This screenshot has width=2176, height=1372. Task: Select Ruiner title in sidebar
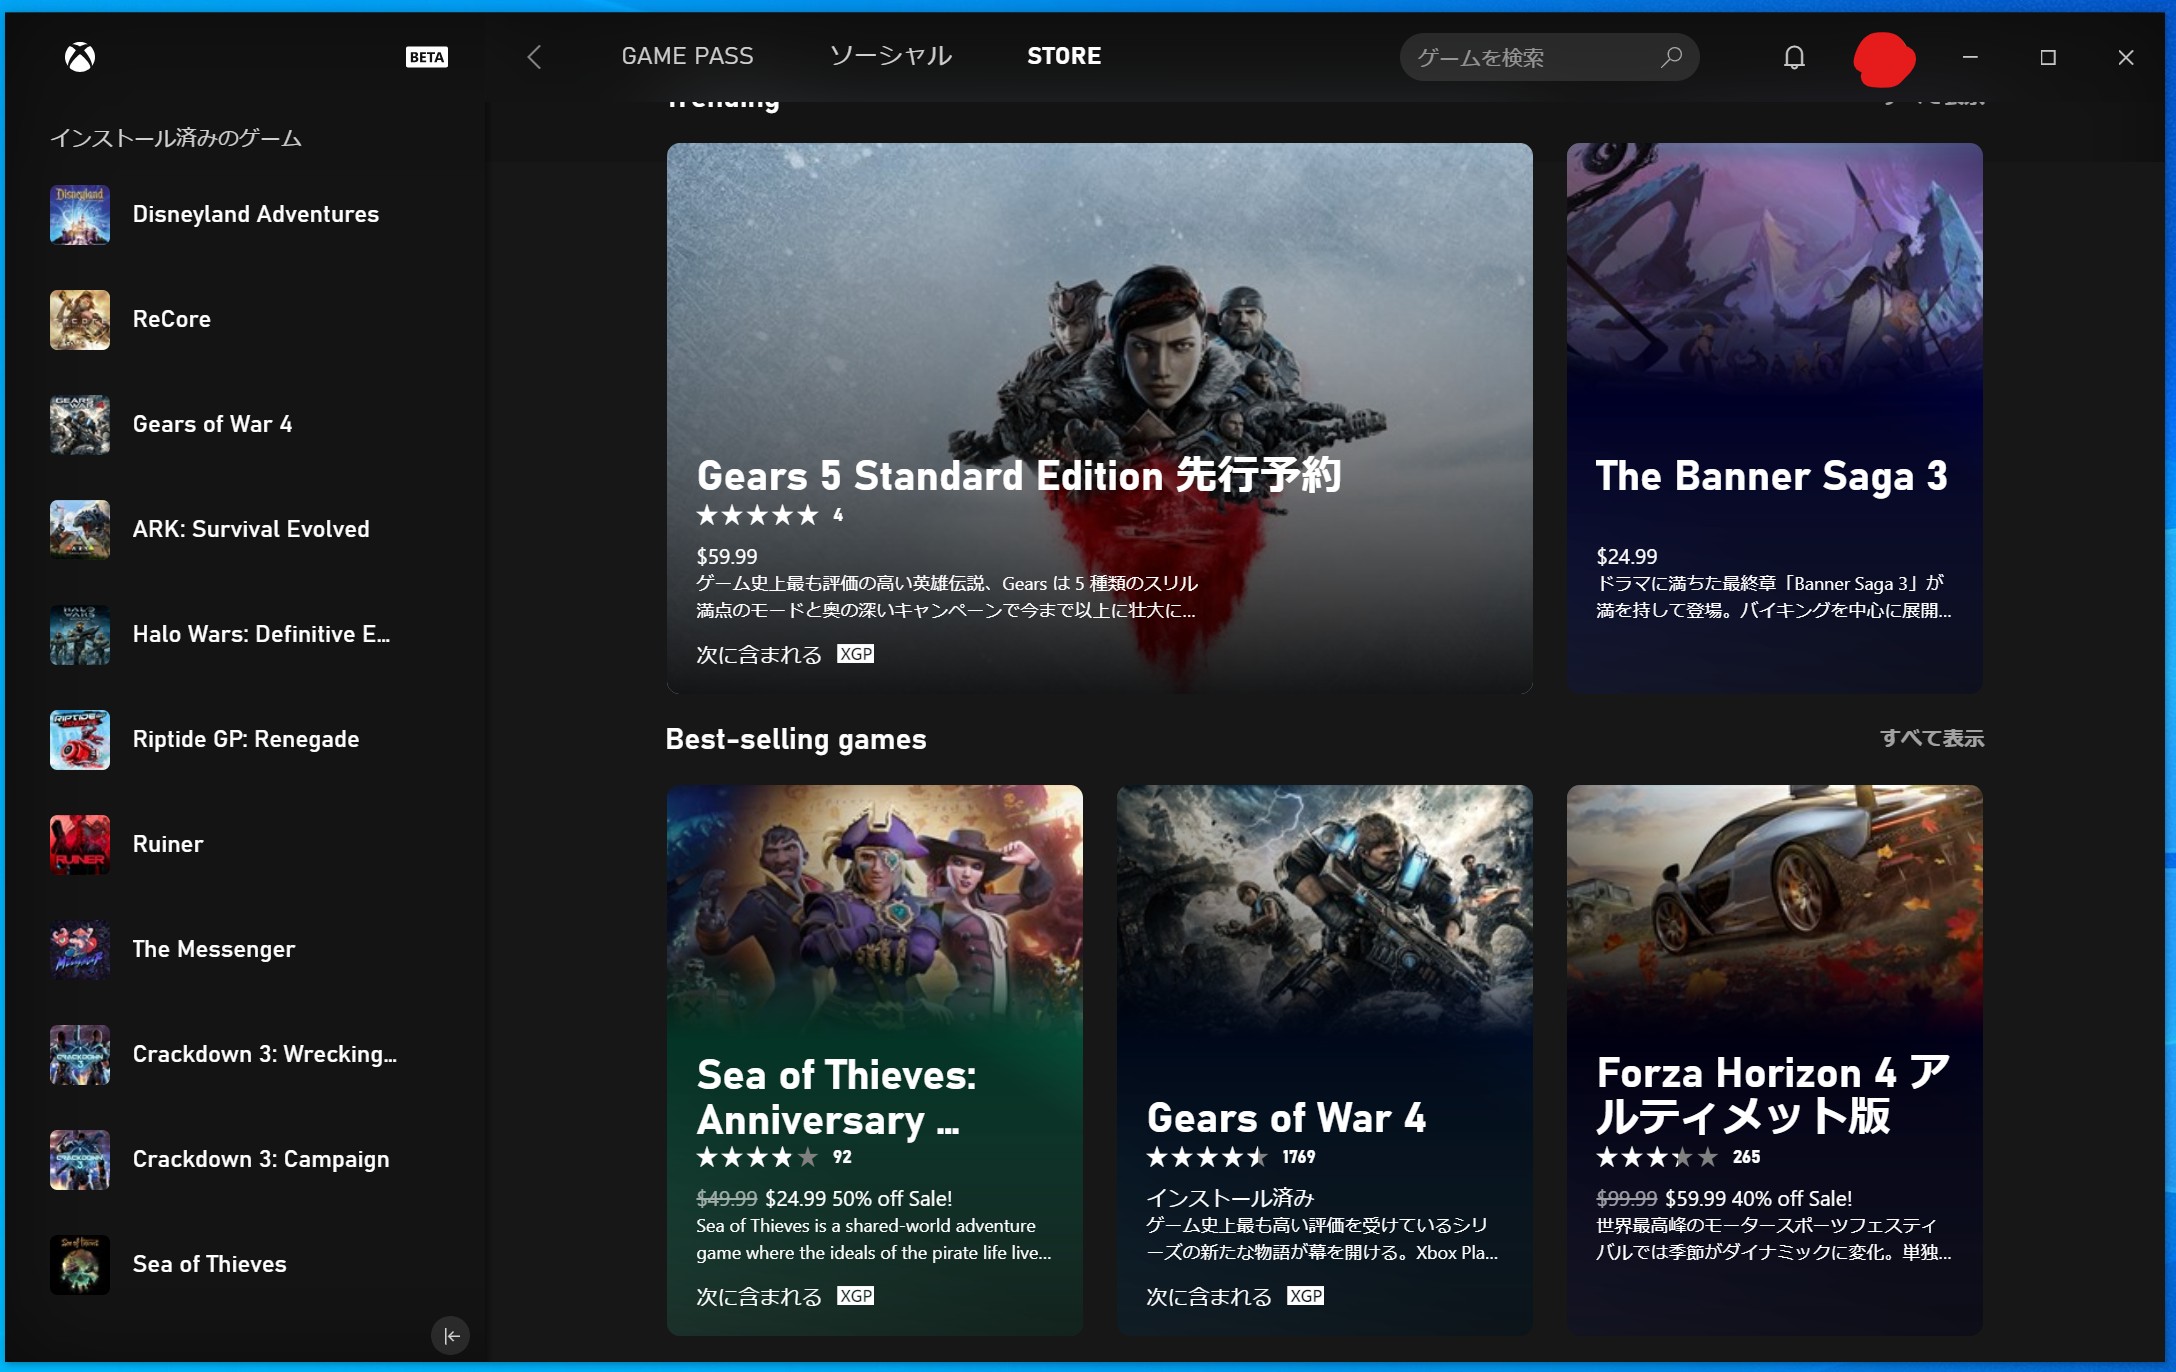coord(168,844)
